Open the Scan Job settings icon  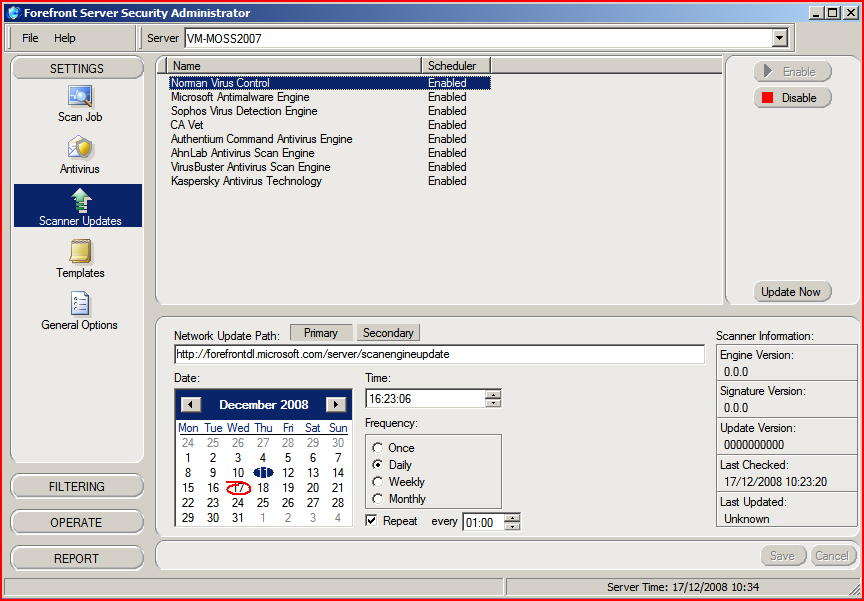coord(79,97)
